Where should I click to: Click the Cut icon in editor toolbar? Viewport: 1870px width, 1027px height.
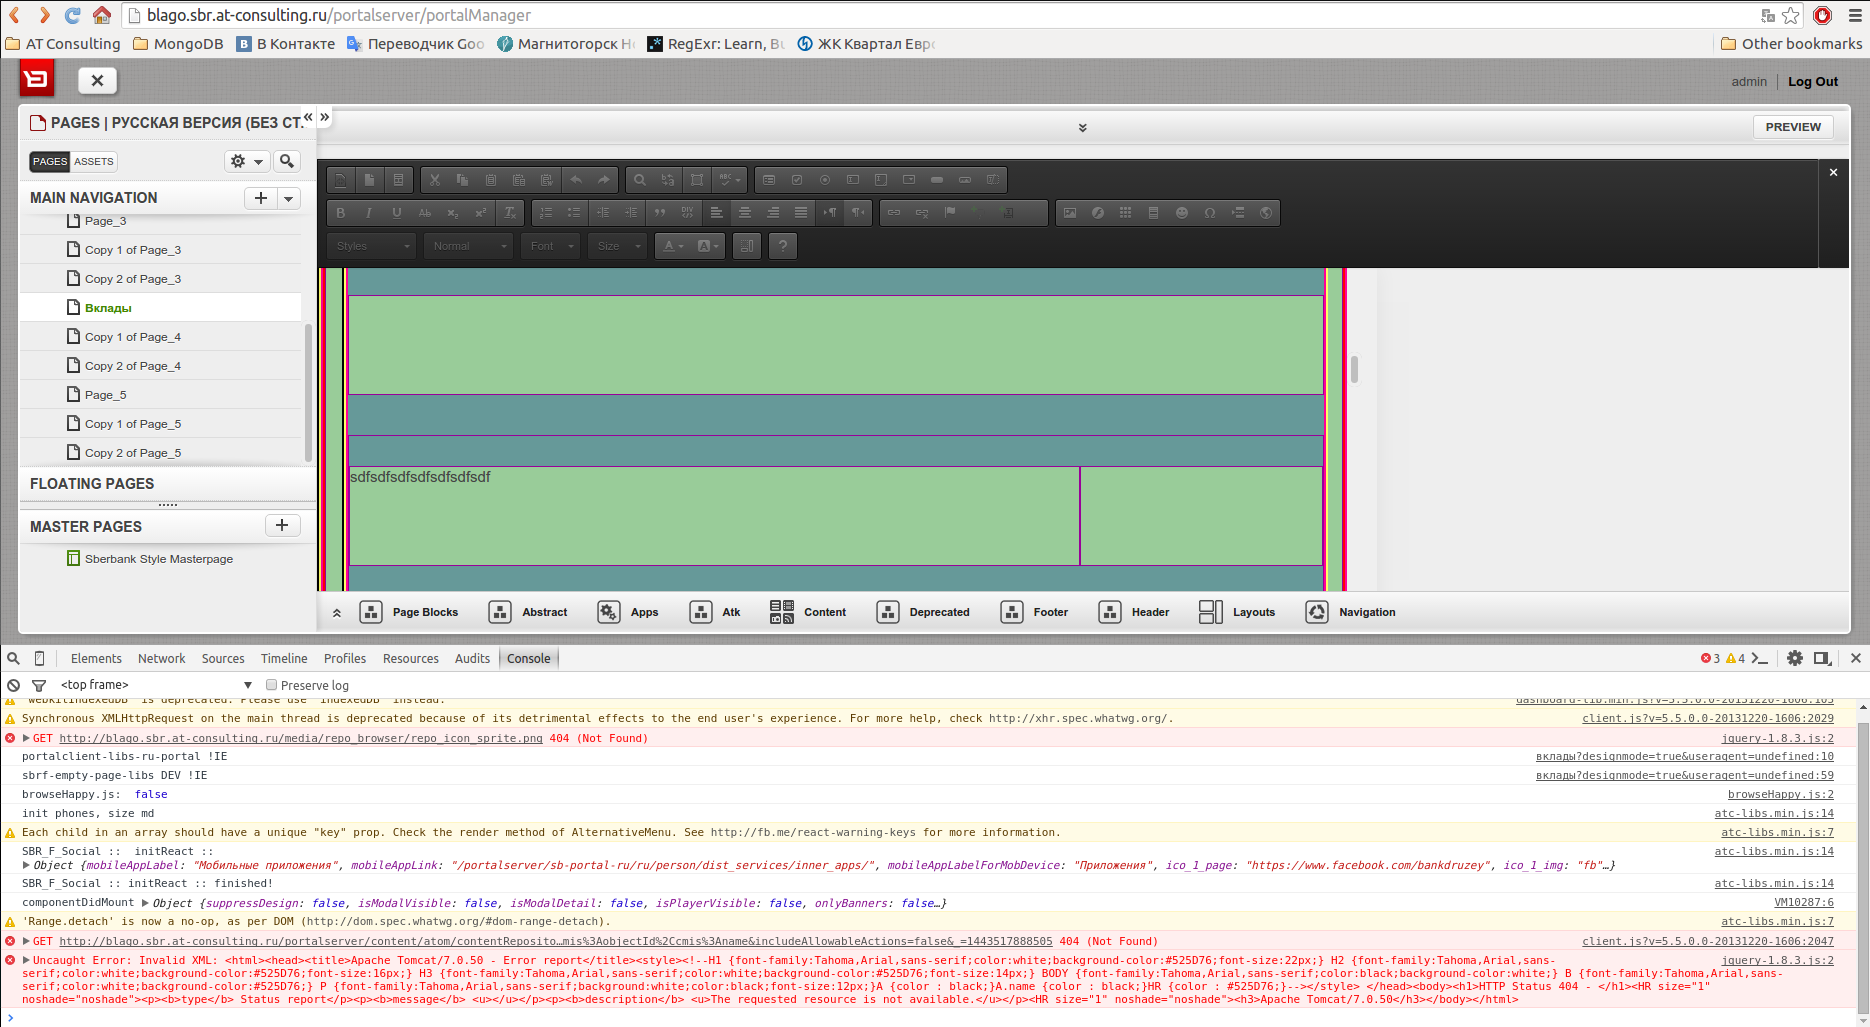point(434,180)
